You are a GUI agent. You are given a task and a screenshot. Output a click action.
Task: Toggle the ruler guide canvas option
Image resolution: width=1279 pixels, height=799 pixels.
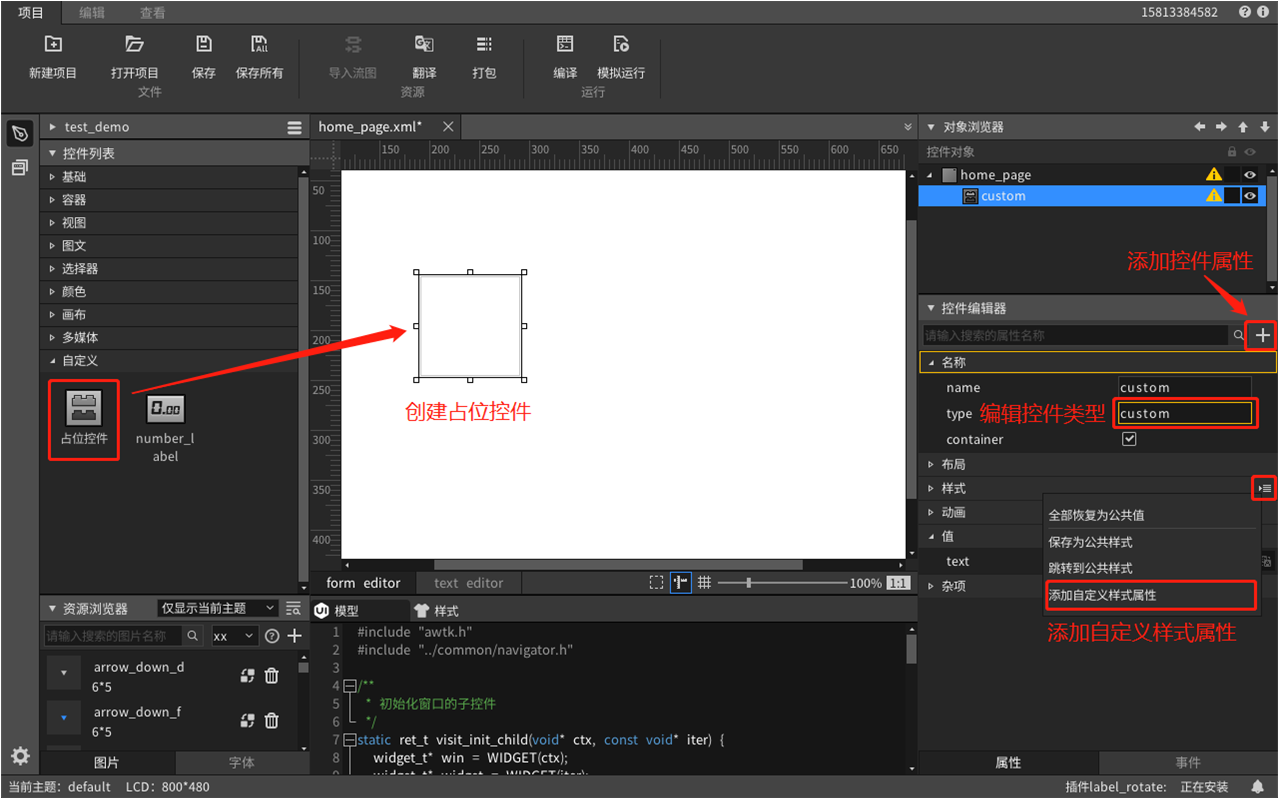point(681,583)
